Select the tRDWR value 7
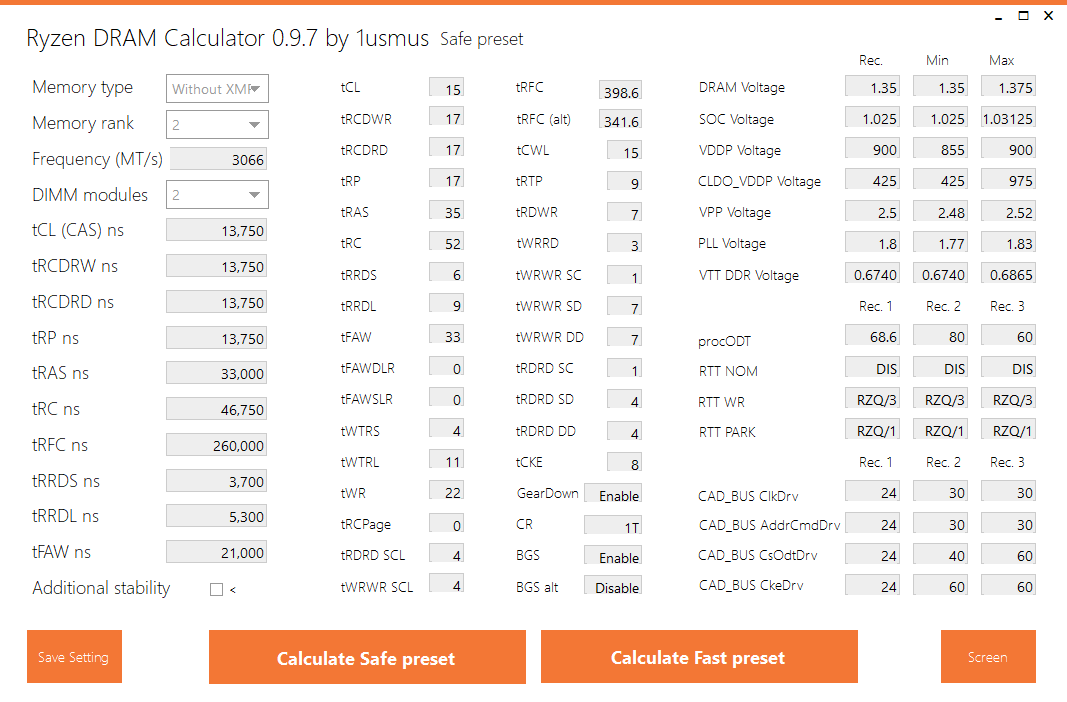Screen dimensions: 1067x702 click(624, 213)
